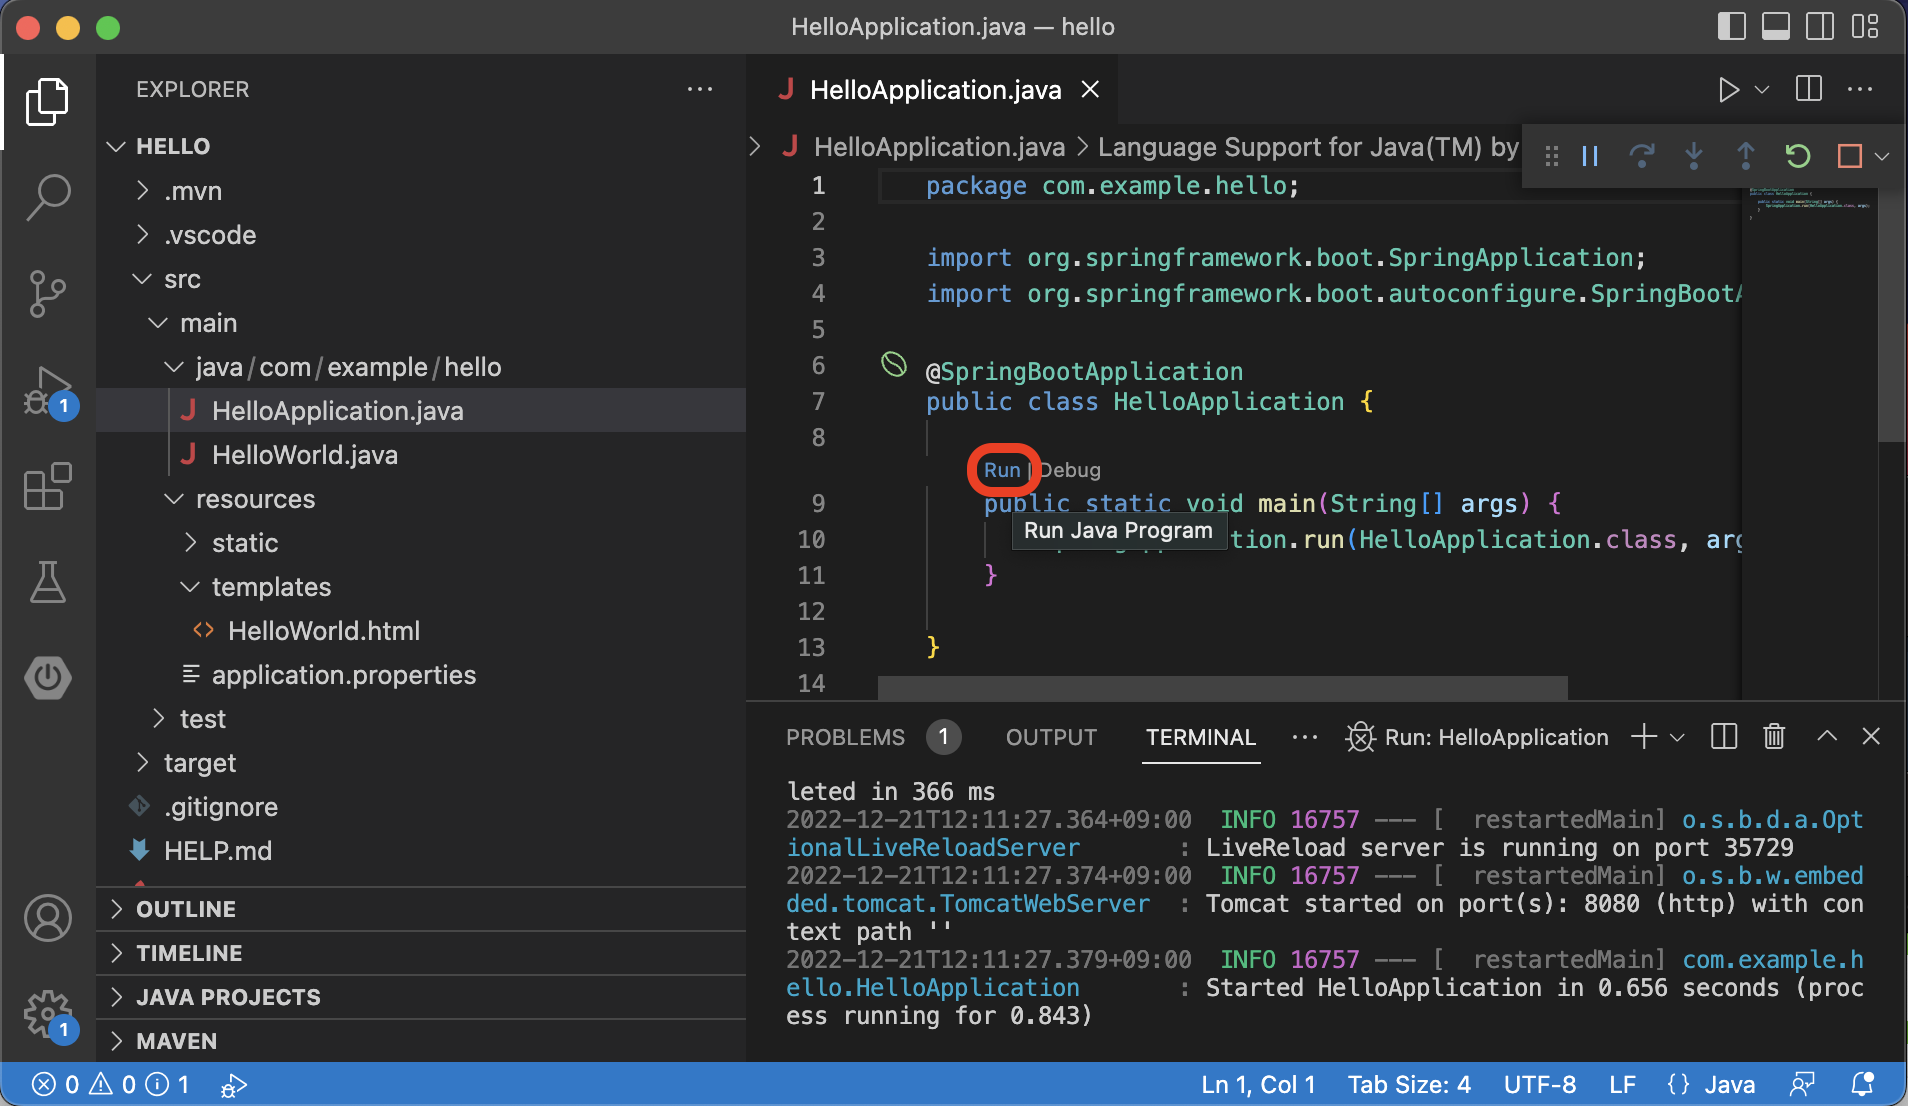Open the Source Control view
The width and height of the screenshot is (1908, 1106).
pyautogui.click(x=47, y=294)
